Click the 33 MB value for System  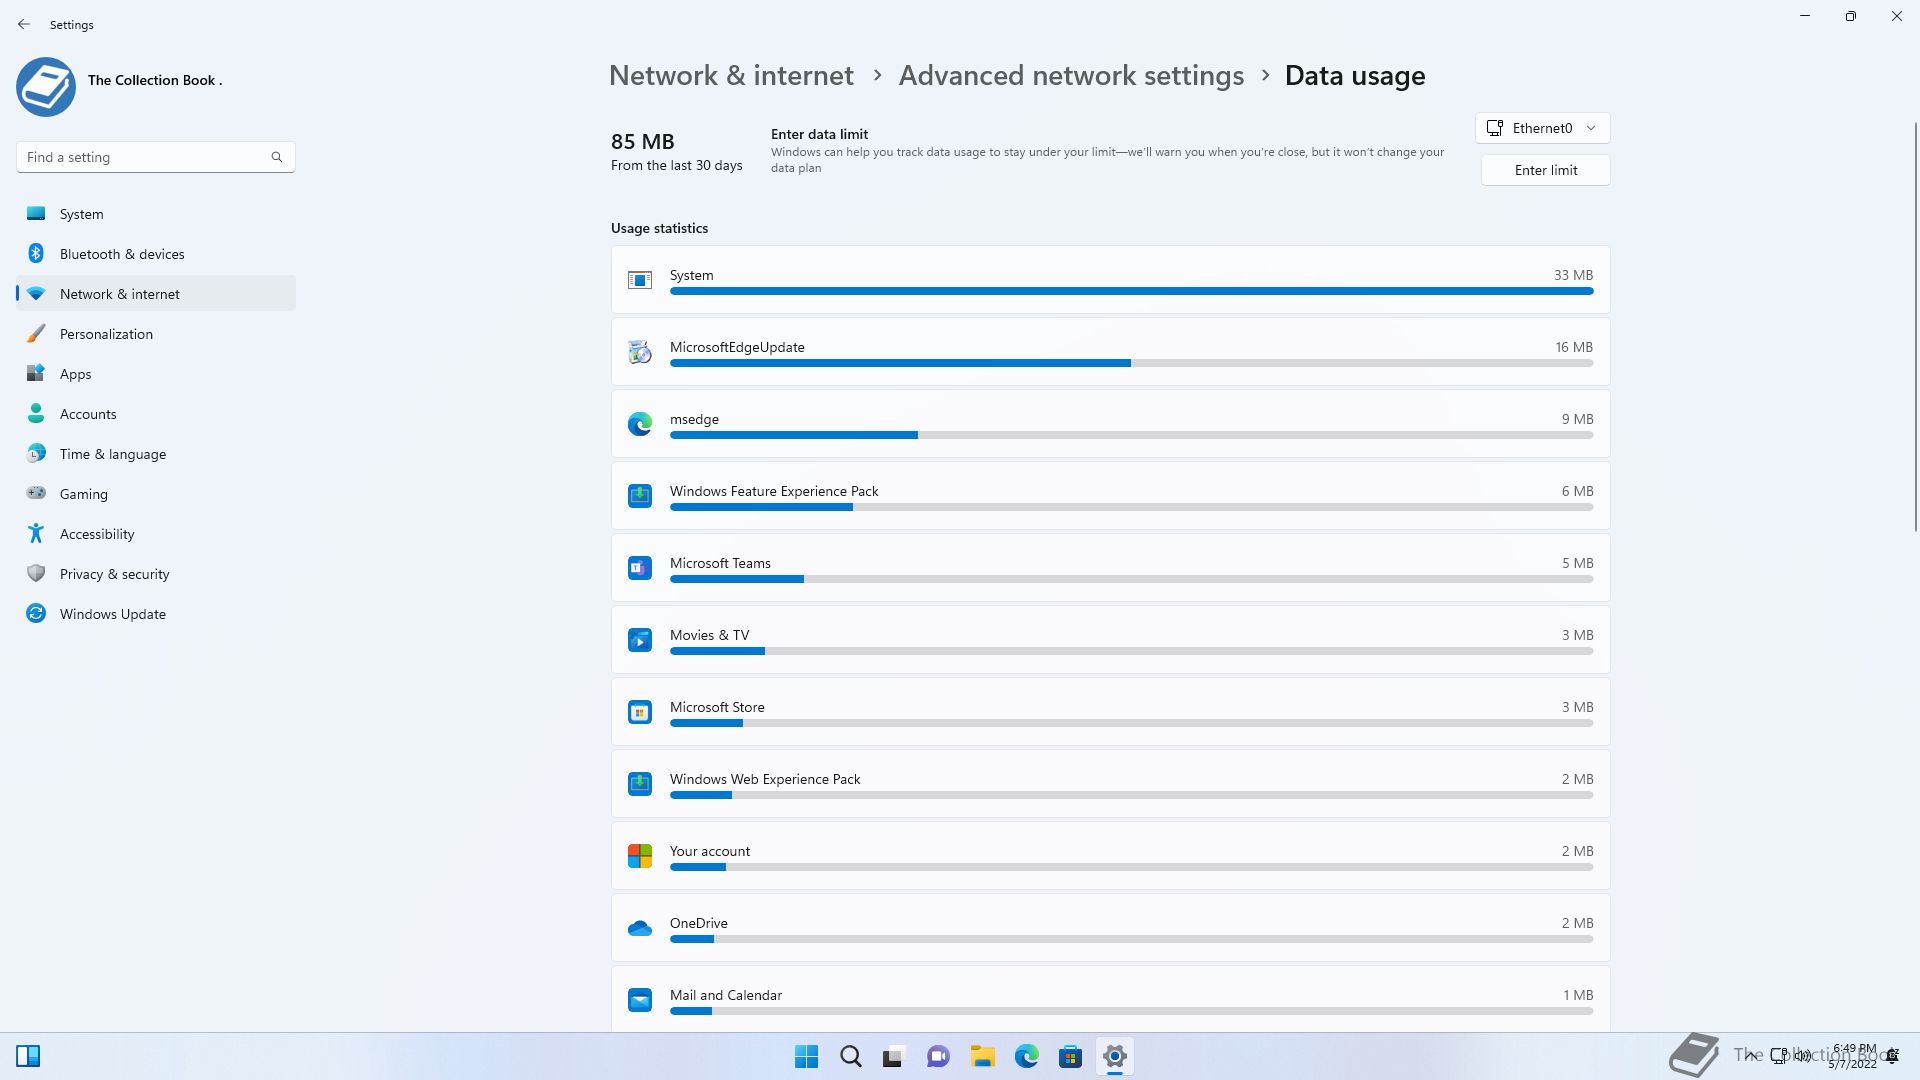1573,275
